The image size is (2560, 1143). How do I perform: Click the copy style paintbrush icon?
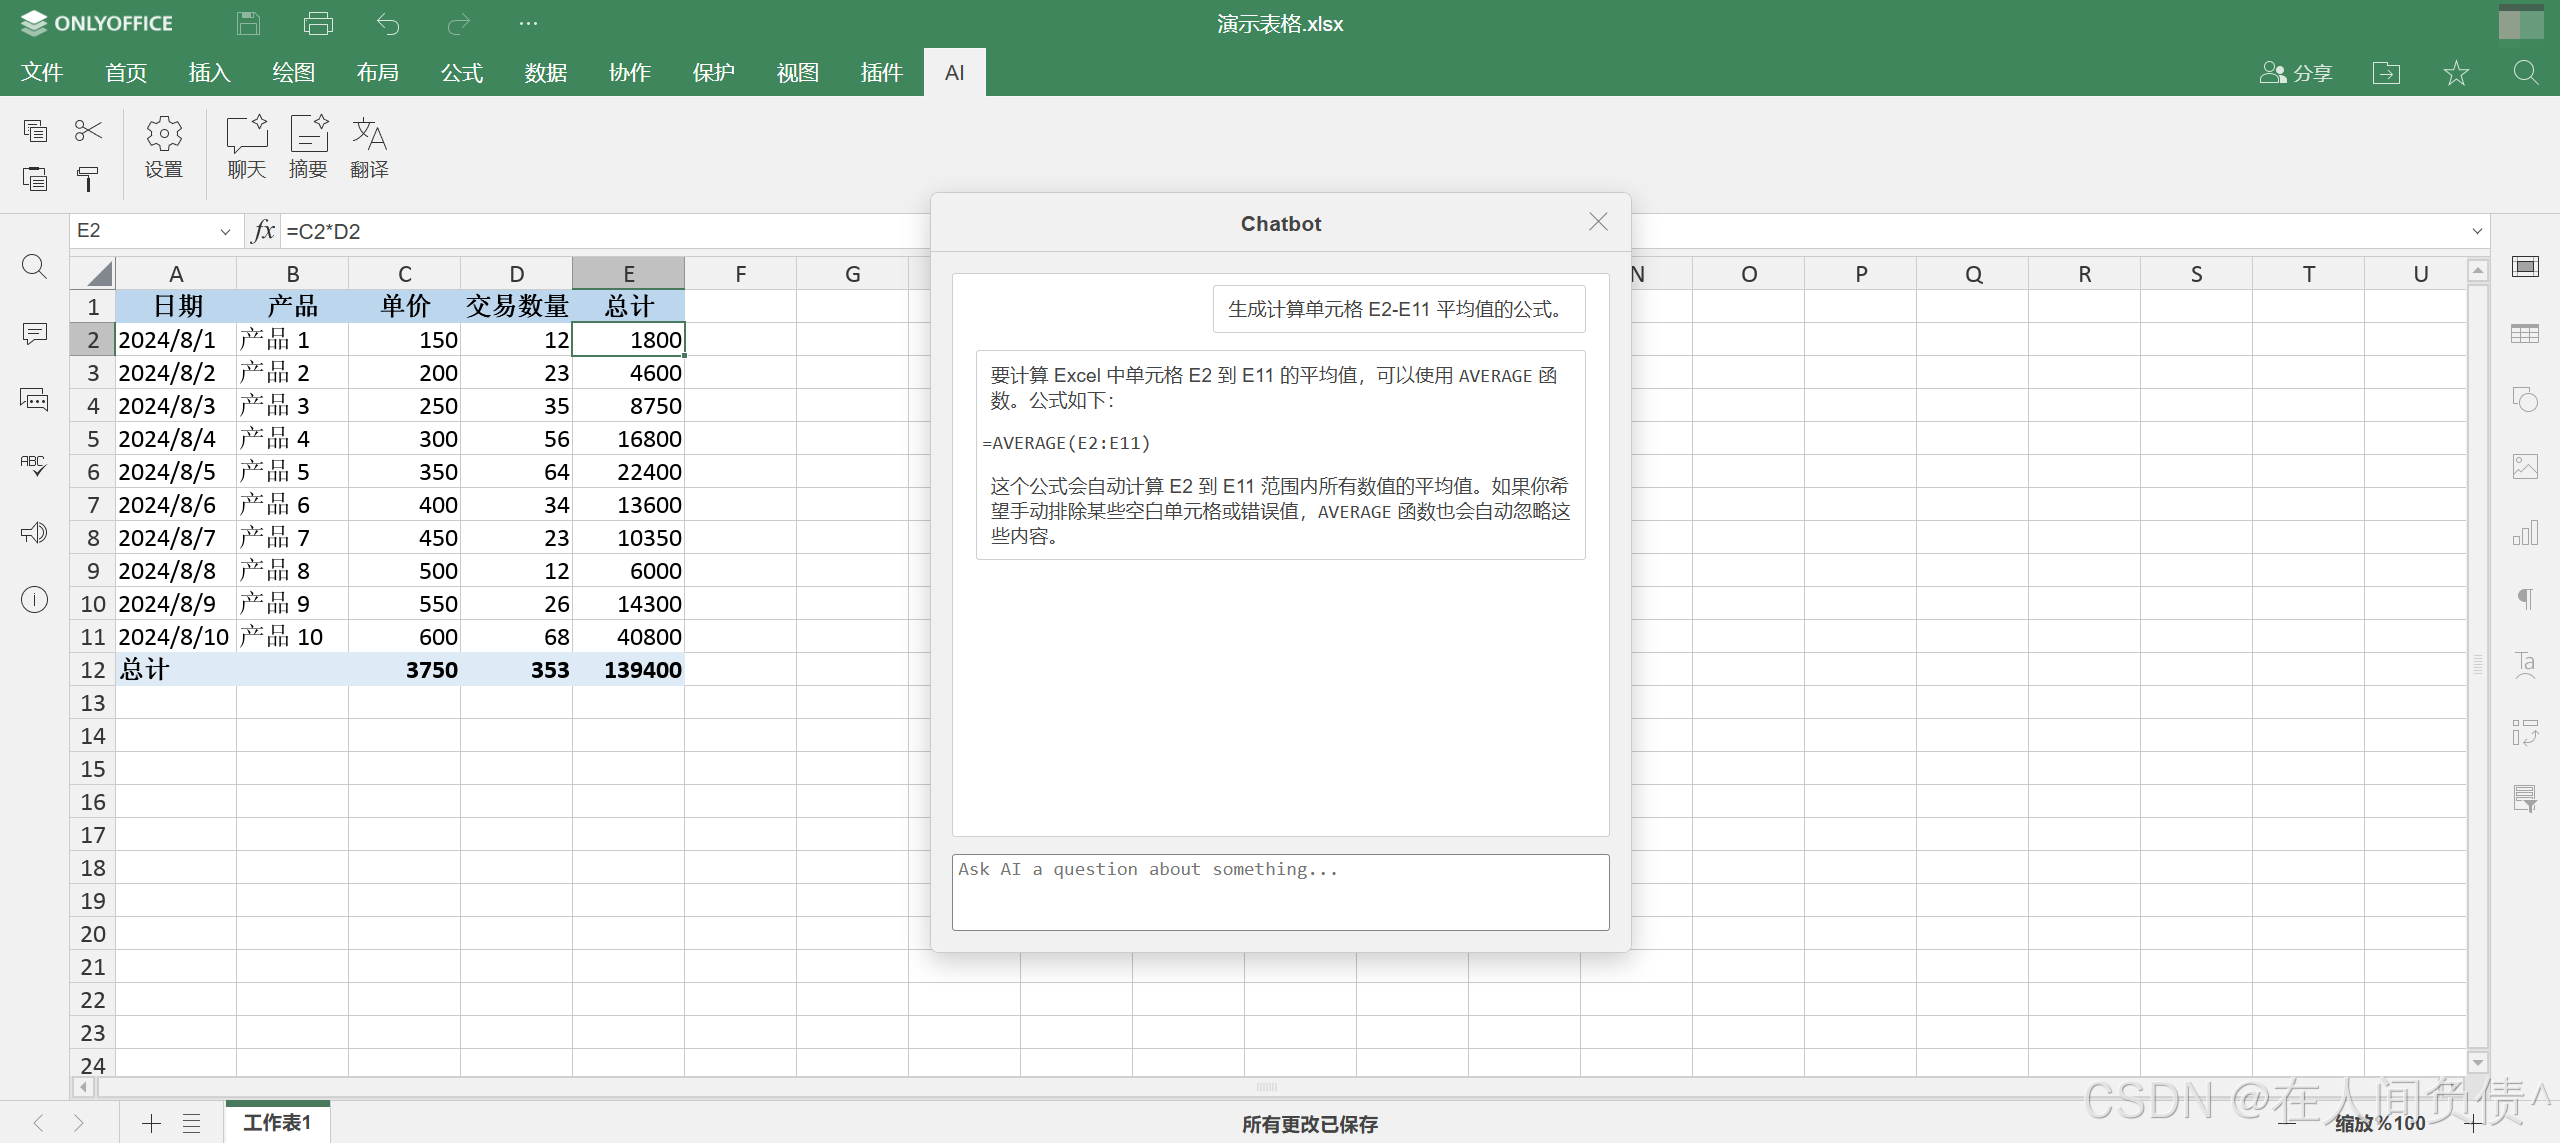88,180
